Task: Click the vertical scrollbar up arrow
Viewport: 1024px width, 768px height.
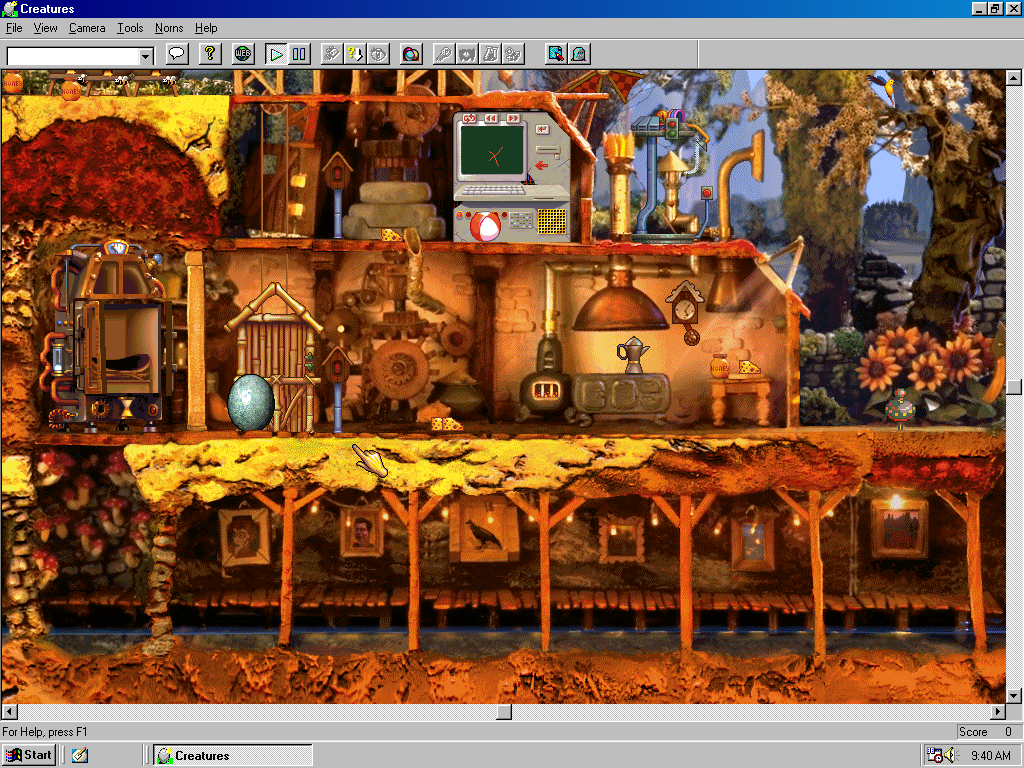Action: [1014, 78]
